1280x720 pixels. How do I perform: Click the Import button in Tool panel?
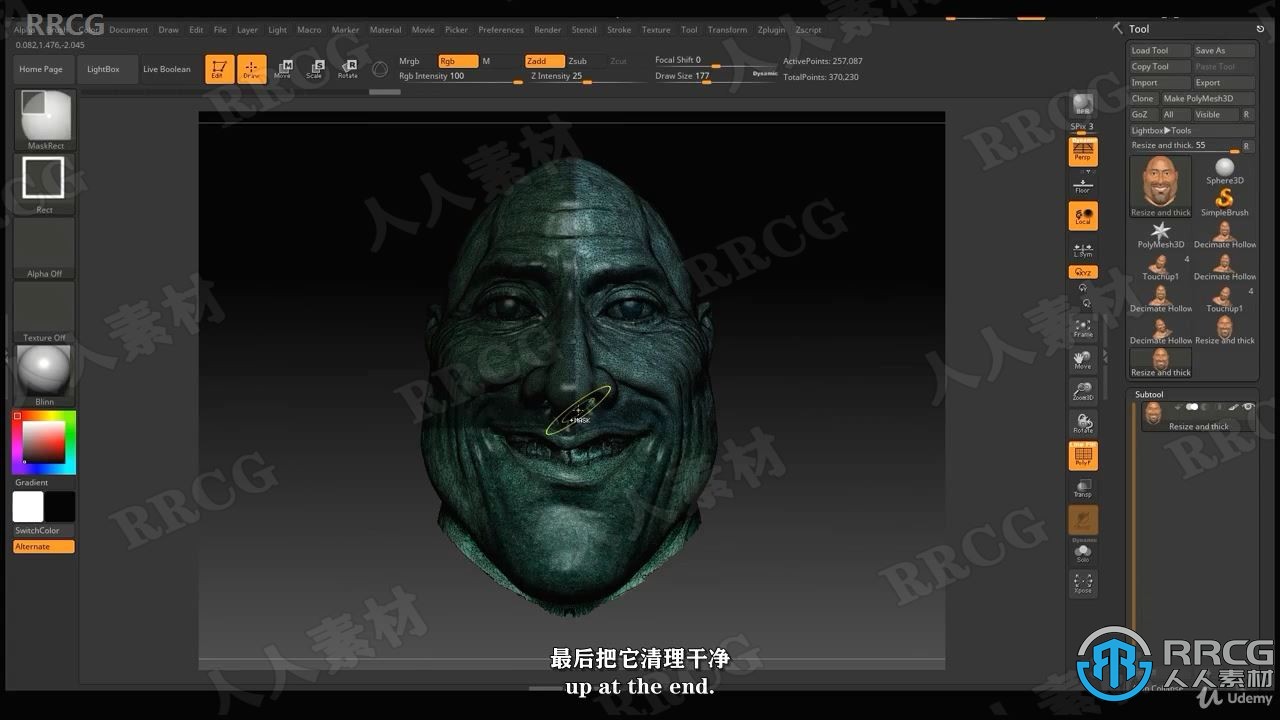point(1160,82)
